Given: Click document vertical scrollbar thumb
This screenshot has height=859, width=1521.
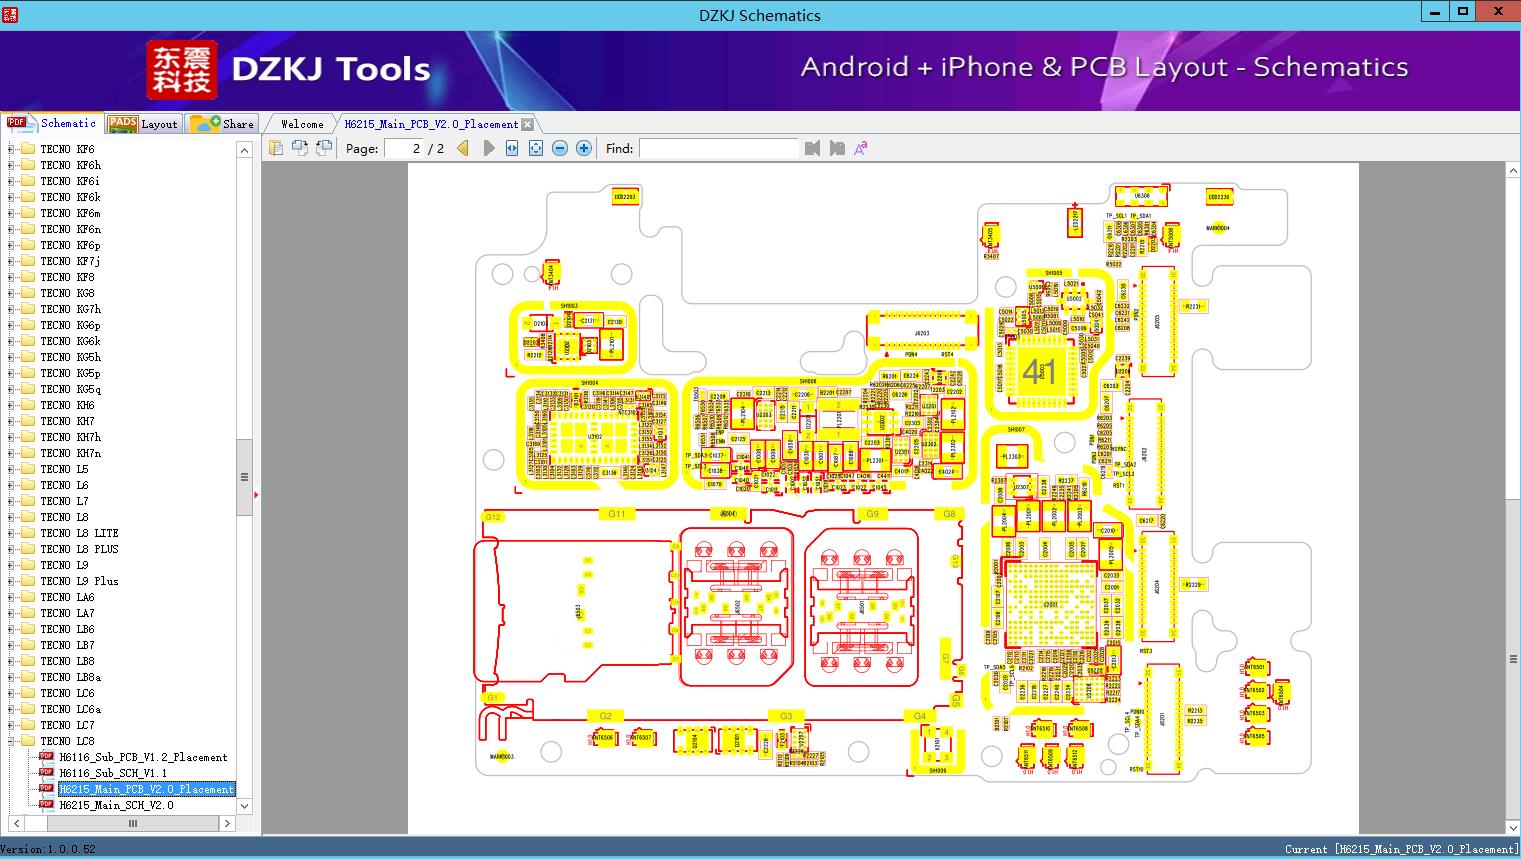Looking at the screenshot, I should (x=1513, y=659).
